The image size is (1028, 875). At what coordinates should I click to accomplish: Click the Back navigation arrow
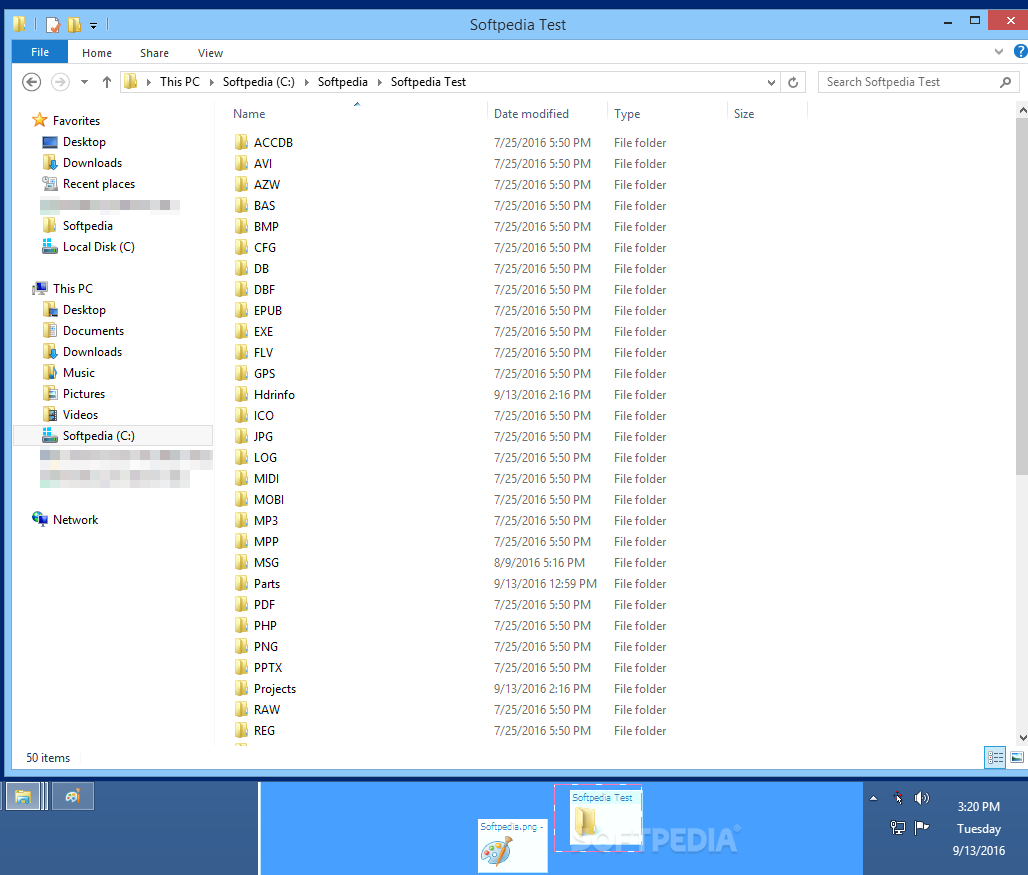(x=31, y=82)
